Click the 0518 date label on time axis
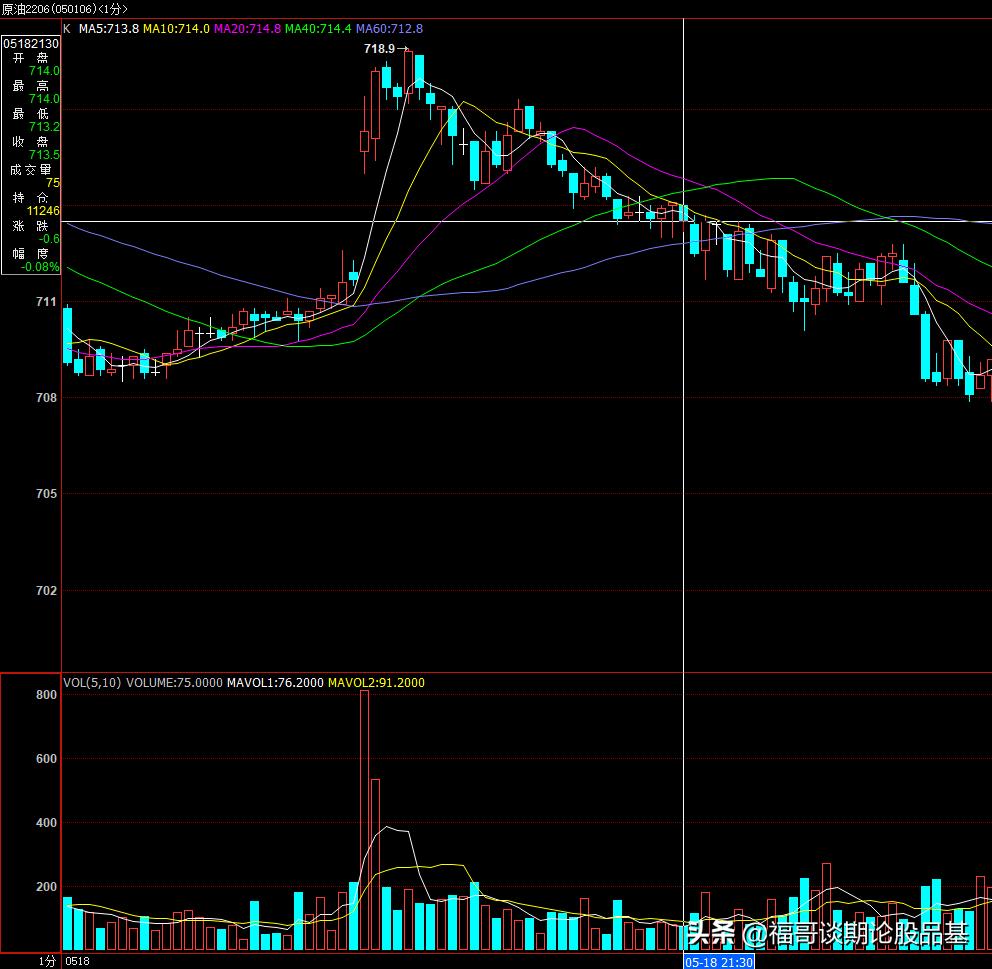Screen dimensions: 992x969 coord(77,961)
